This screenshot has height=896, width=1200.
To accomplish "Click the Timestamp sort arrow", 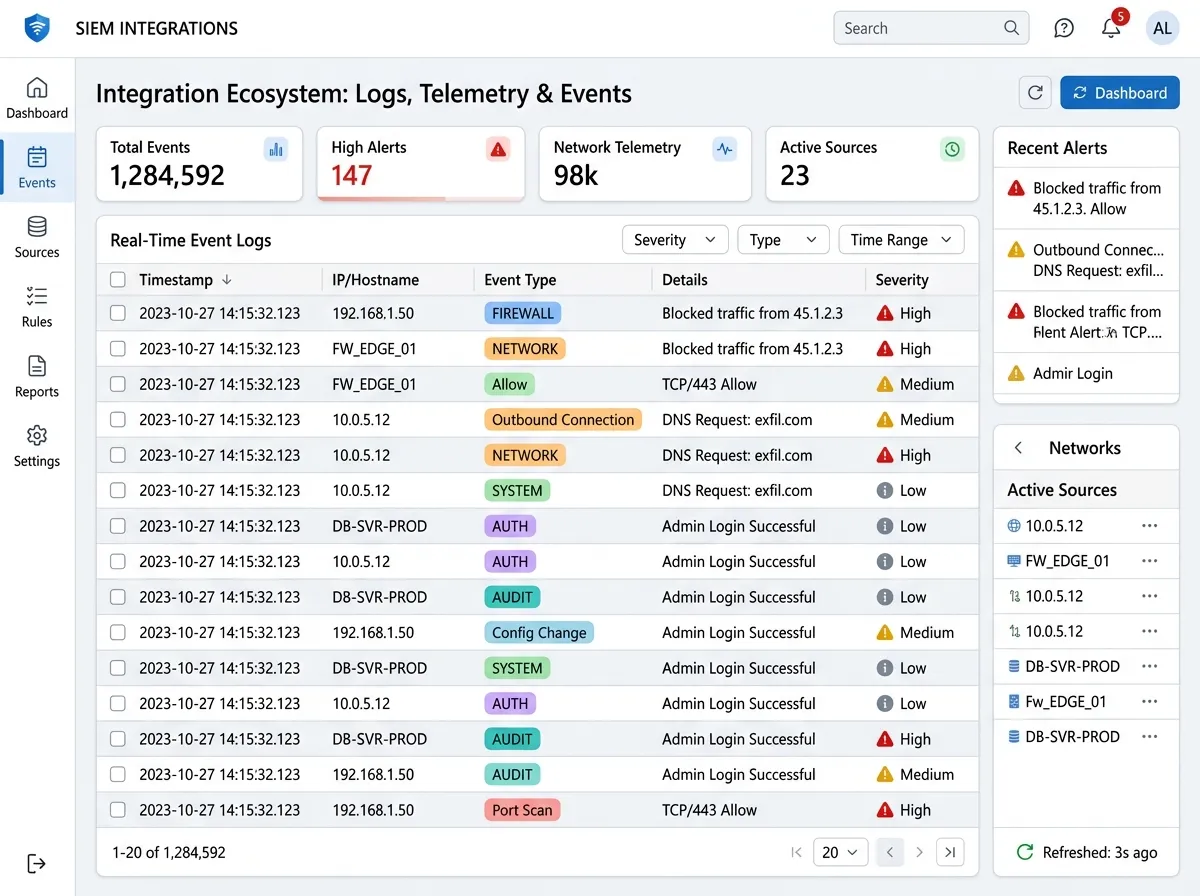I will (x=227, y=280).
